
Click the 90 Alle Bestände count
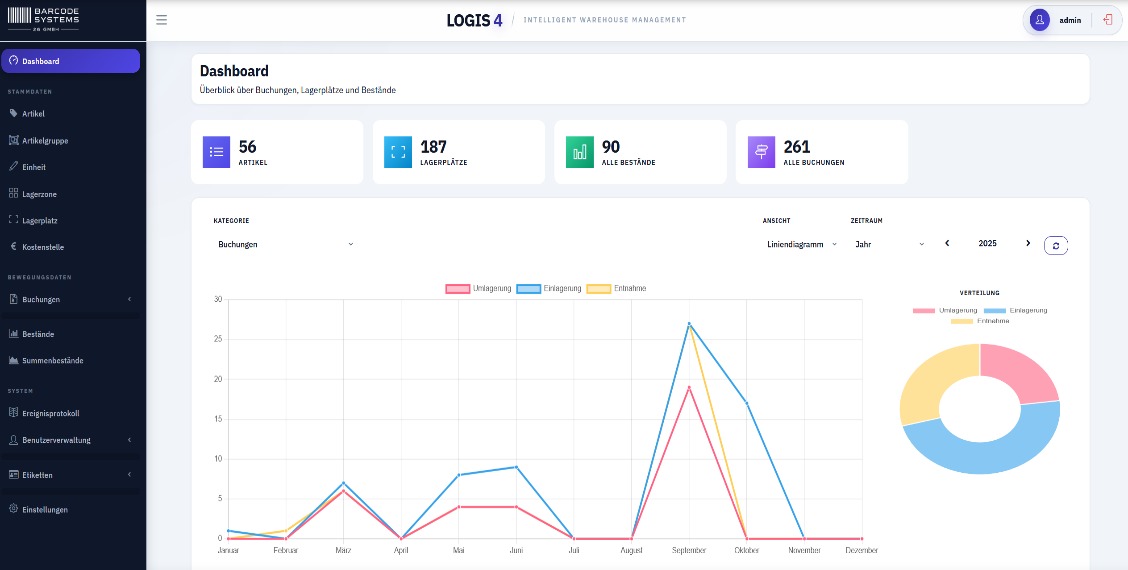(611, 147)
